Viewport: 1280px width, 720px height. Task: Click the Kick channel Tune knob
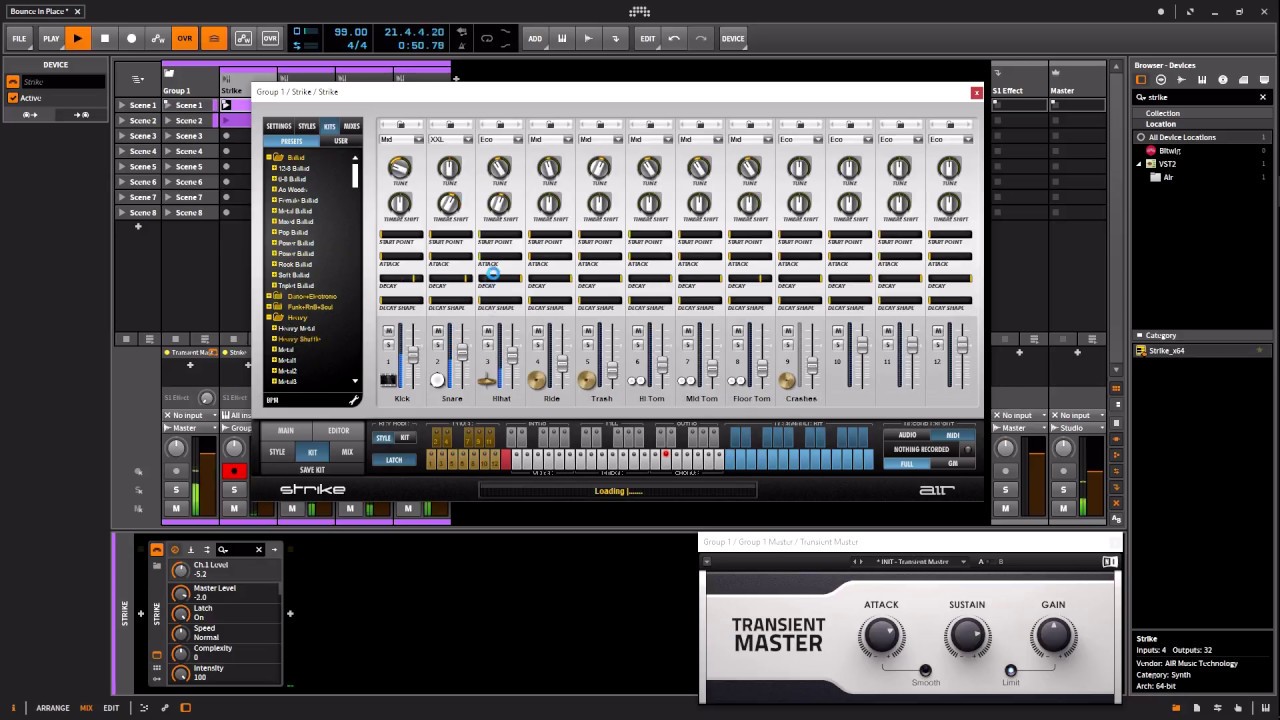(400, 168)
